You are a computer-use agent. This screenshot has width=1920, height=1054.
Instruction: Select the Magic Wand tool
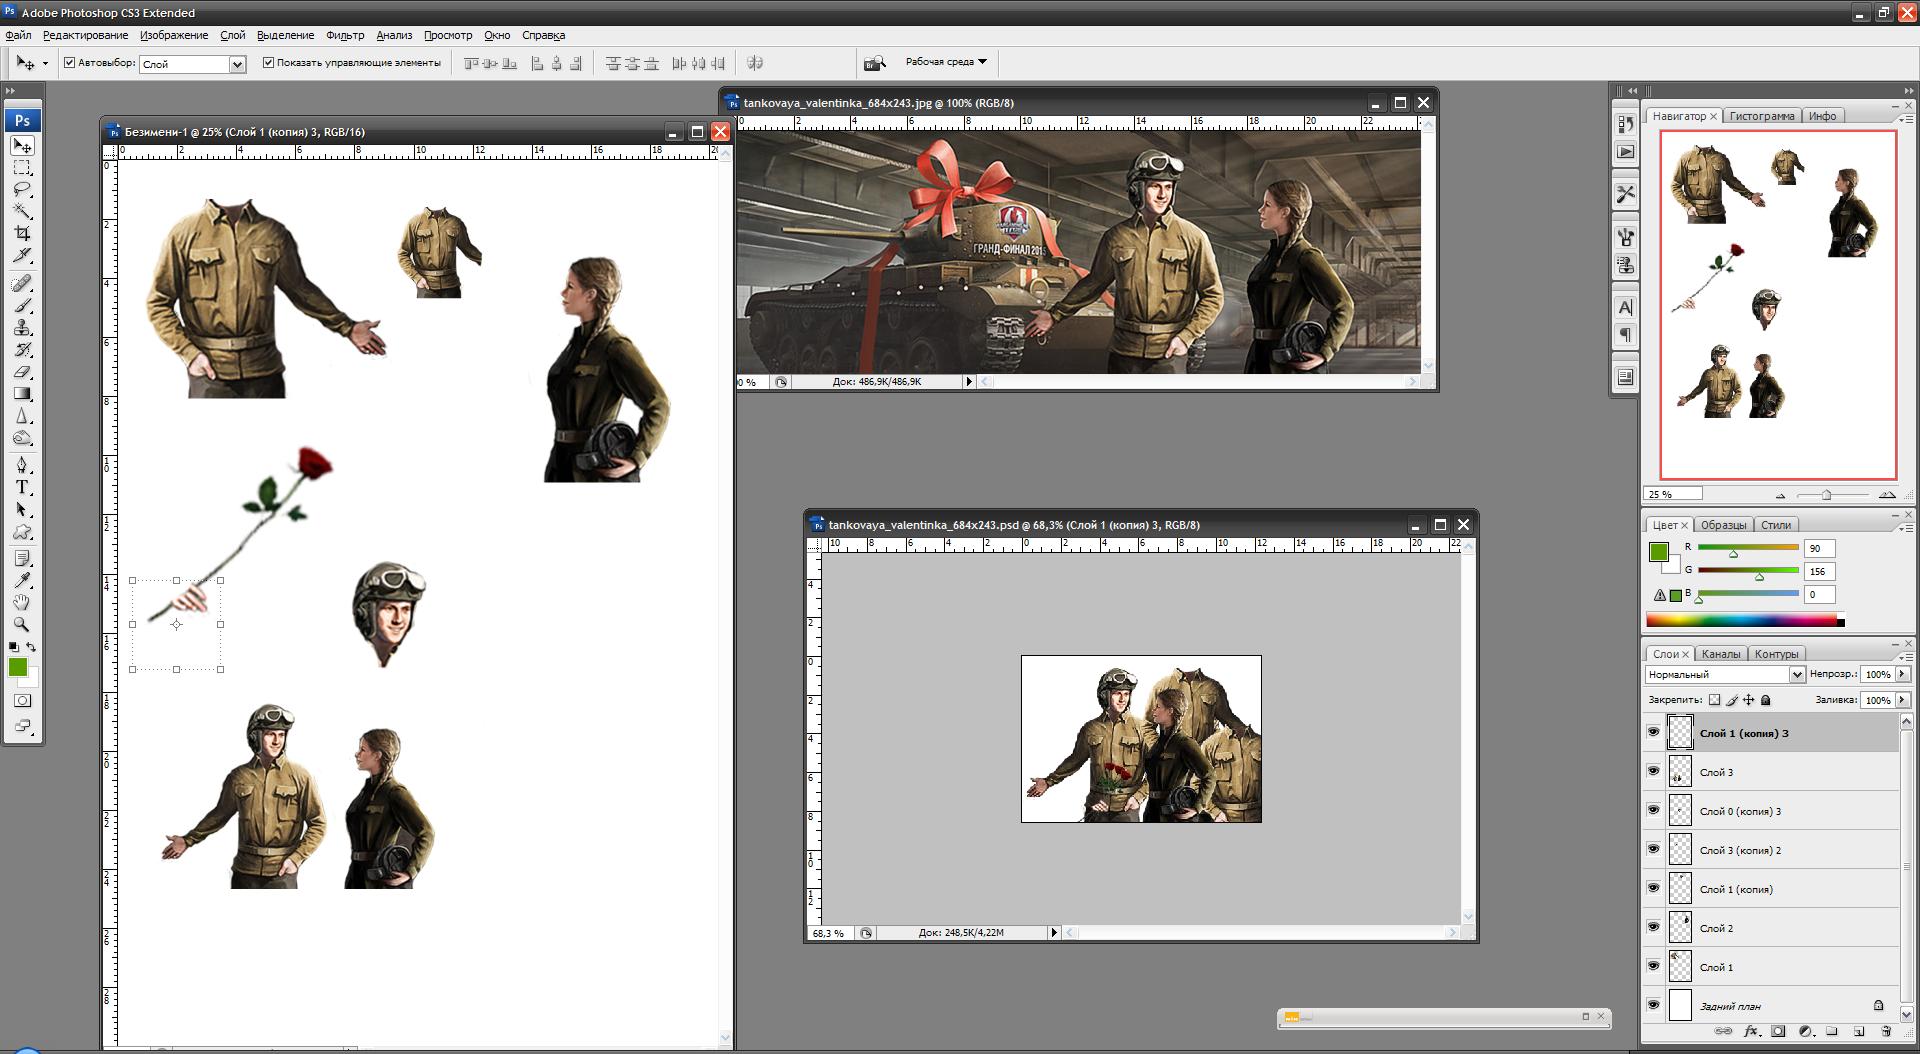[22, 211]
